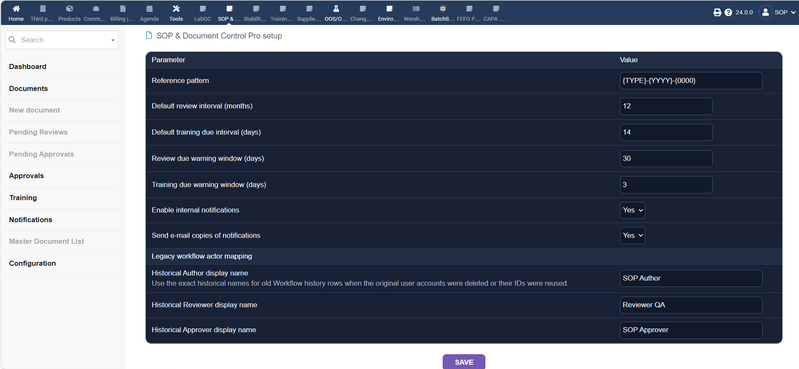Screen dimensions: 799x369
Task: Click the print page icon
Action: click(717, 12)
